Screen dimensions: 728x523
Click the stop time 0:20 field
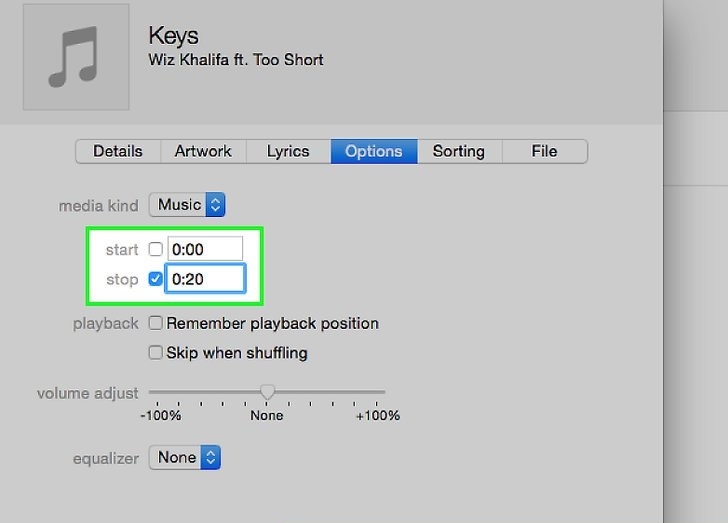[205, 279]
